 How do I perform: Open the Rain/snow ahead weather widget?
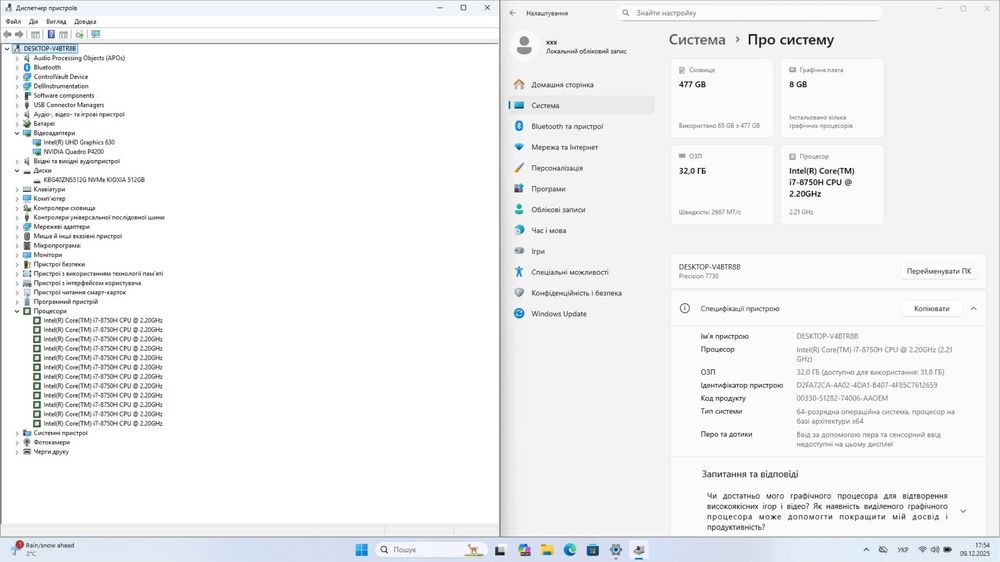coord(43,549)
